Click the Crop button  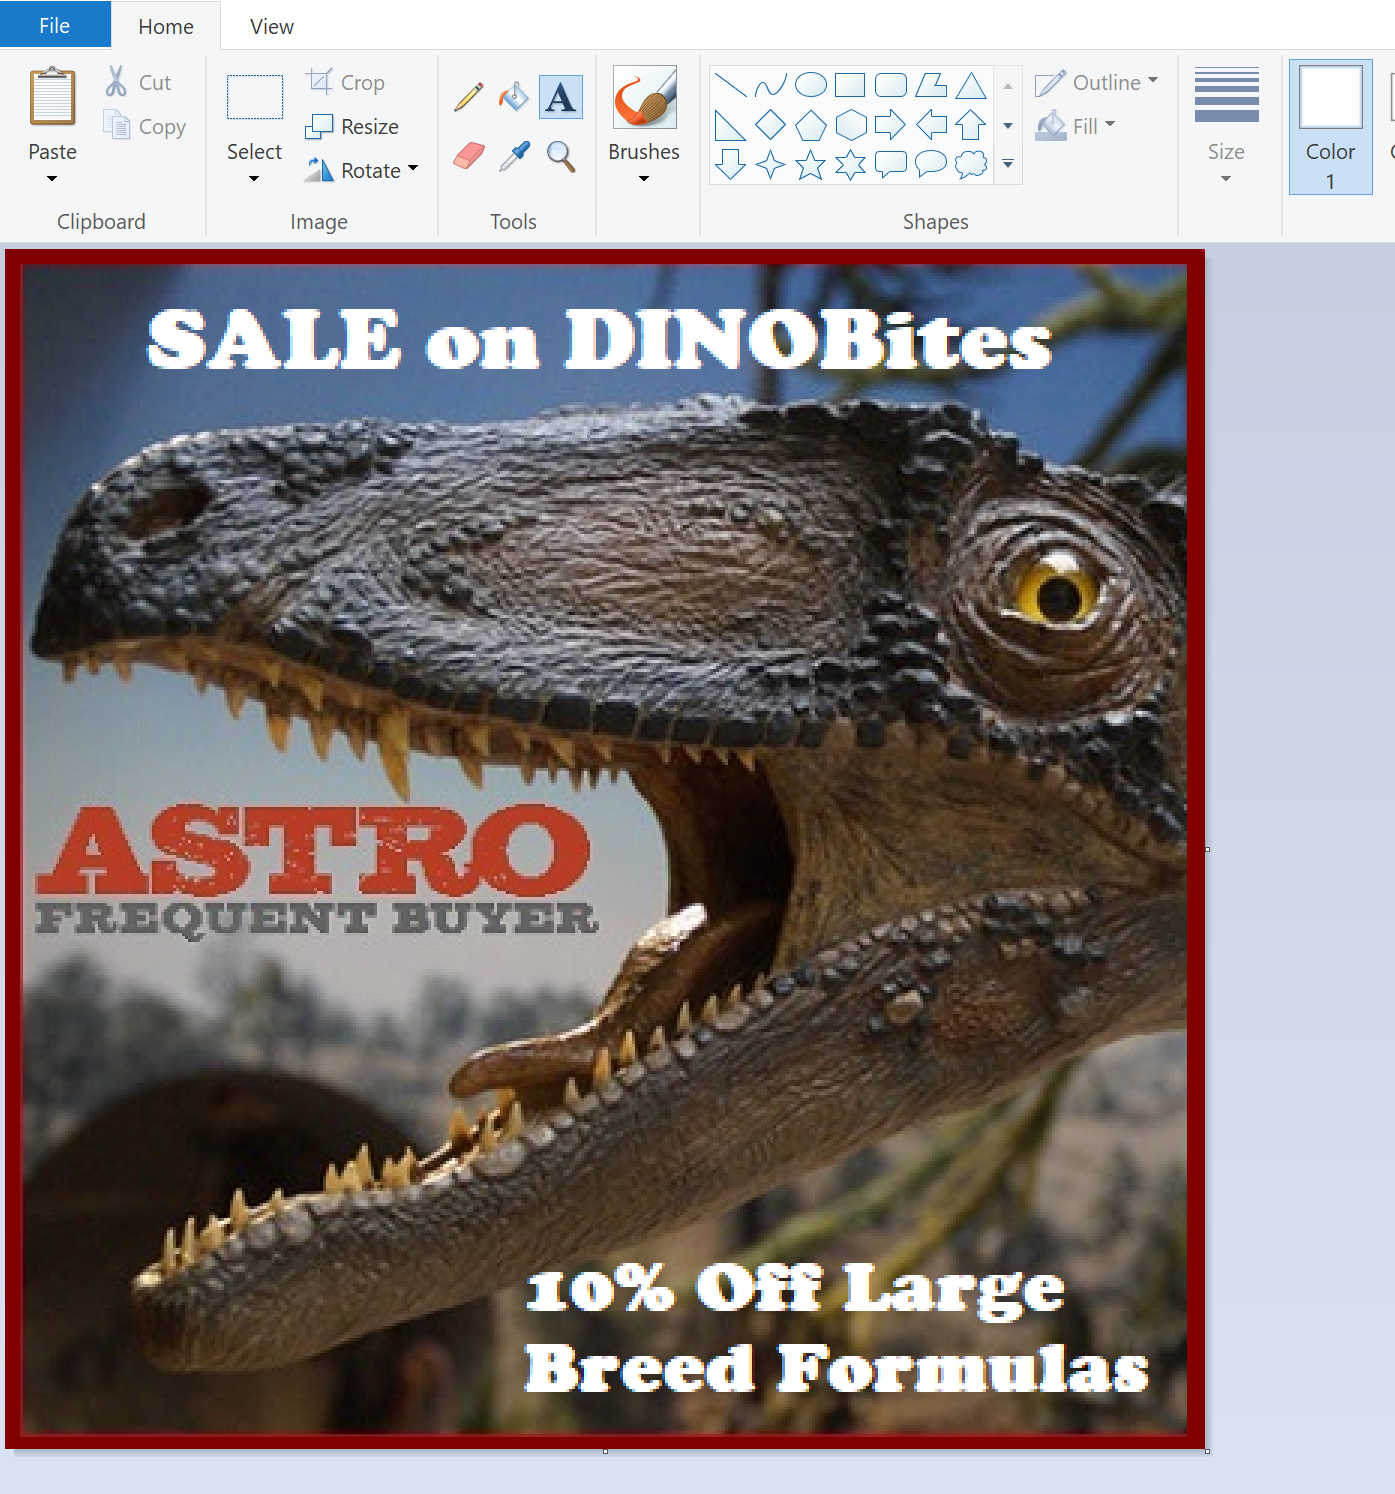[x=345, y=82]
